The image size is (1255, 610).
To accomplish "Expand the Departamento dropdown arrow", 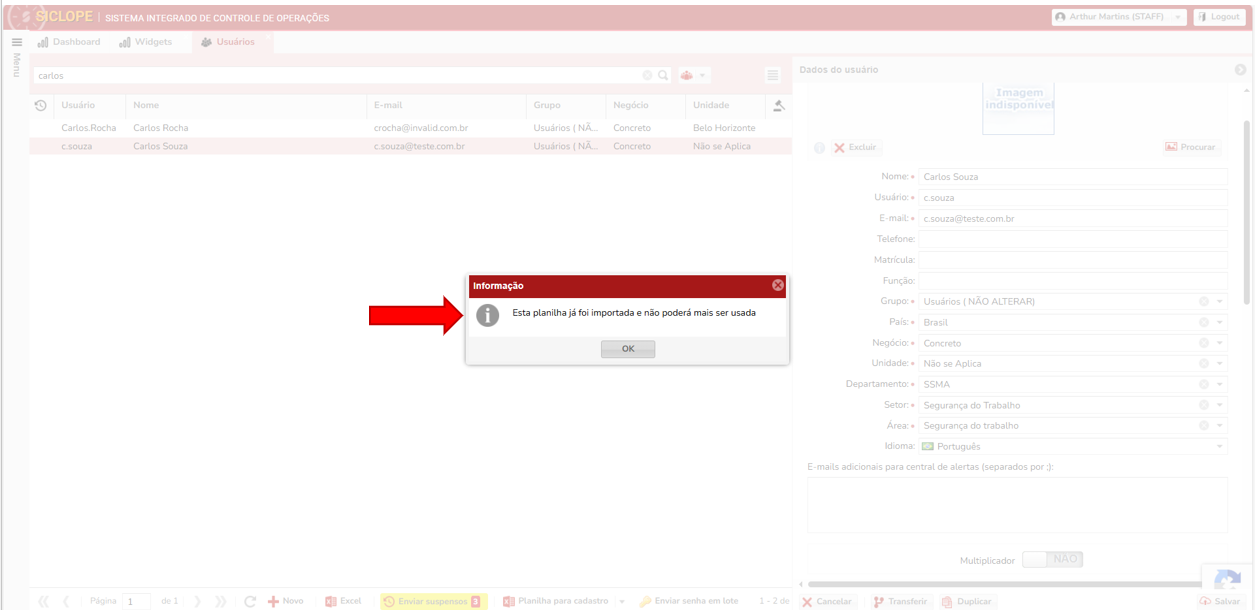I will pyautogui.click(x=1220, y=385).
